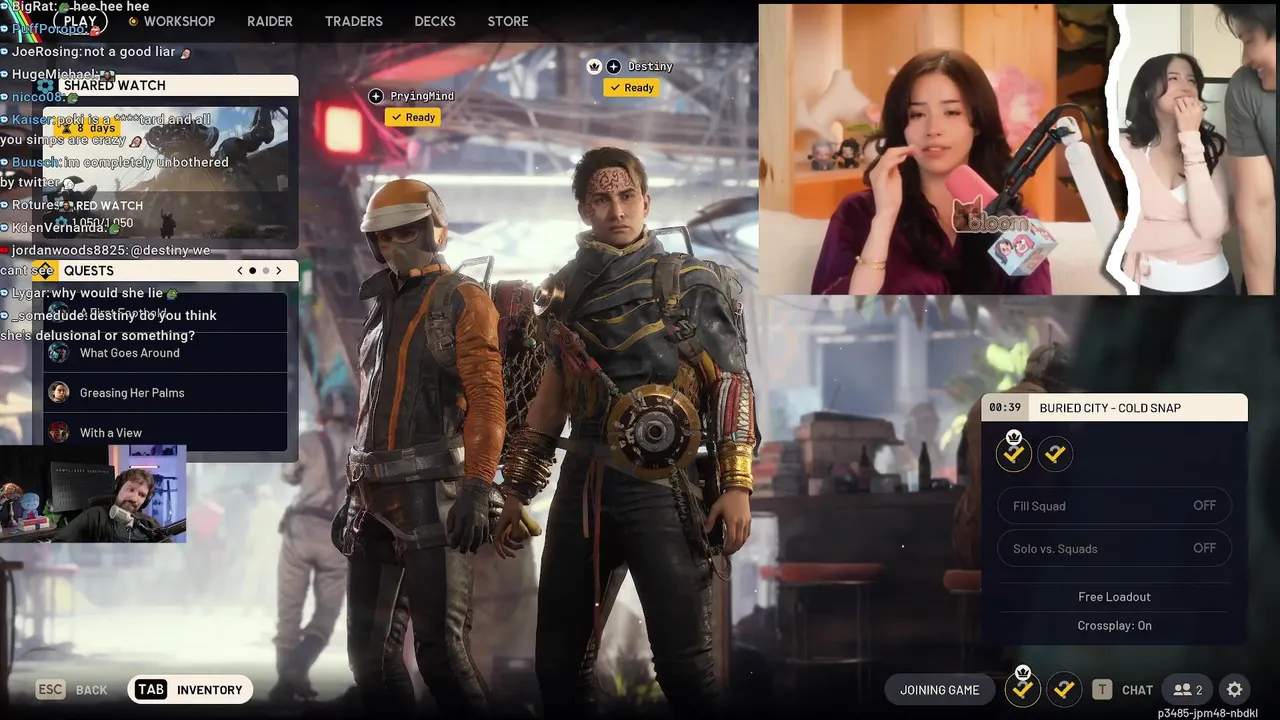Click the 'Lygar: why would she lie' chat message
The height and width of the screenshot is (720, 1280).
coord(90,294)
